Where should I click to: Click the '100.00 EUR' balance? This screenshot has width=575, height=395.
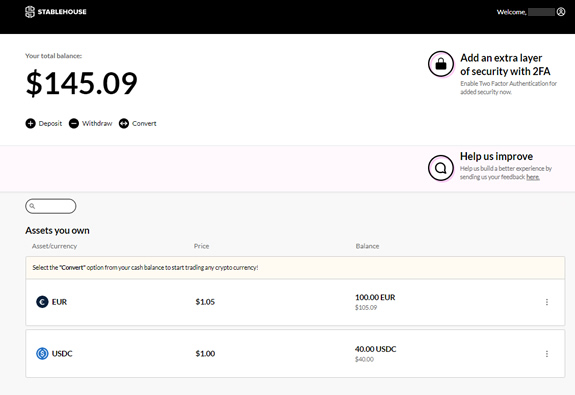[x=375, y=297]
